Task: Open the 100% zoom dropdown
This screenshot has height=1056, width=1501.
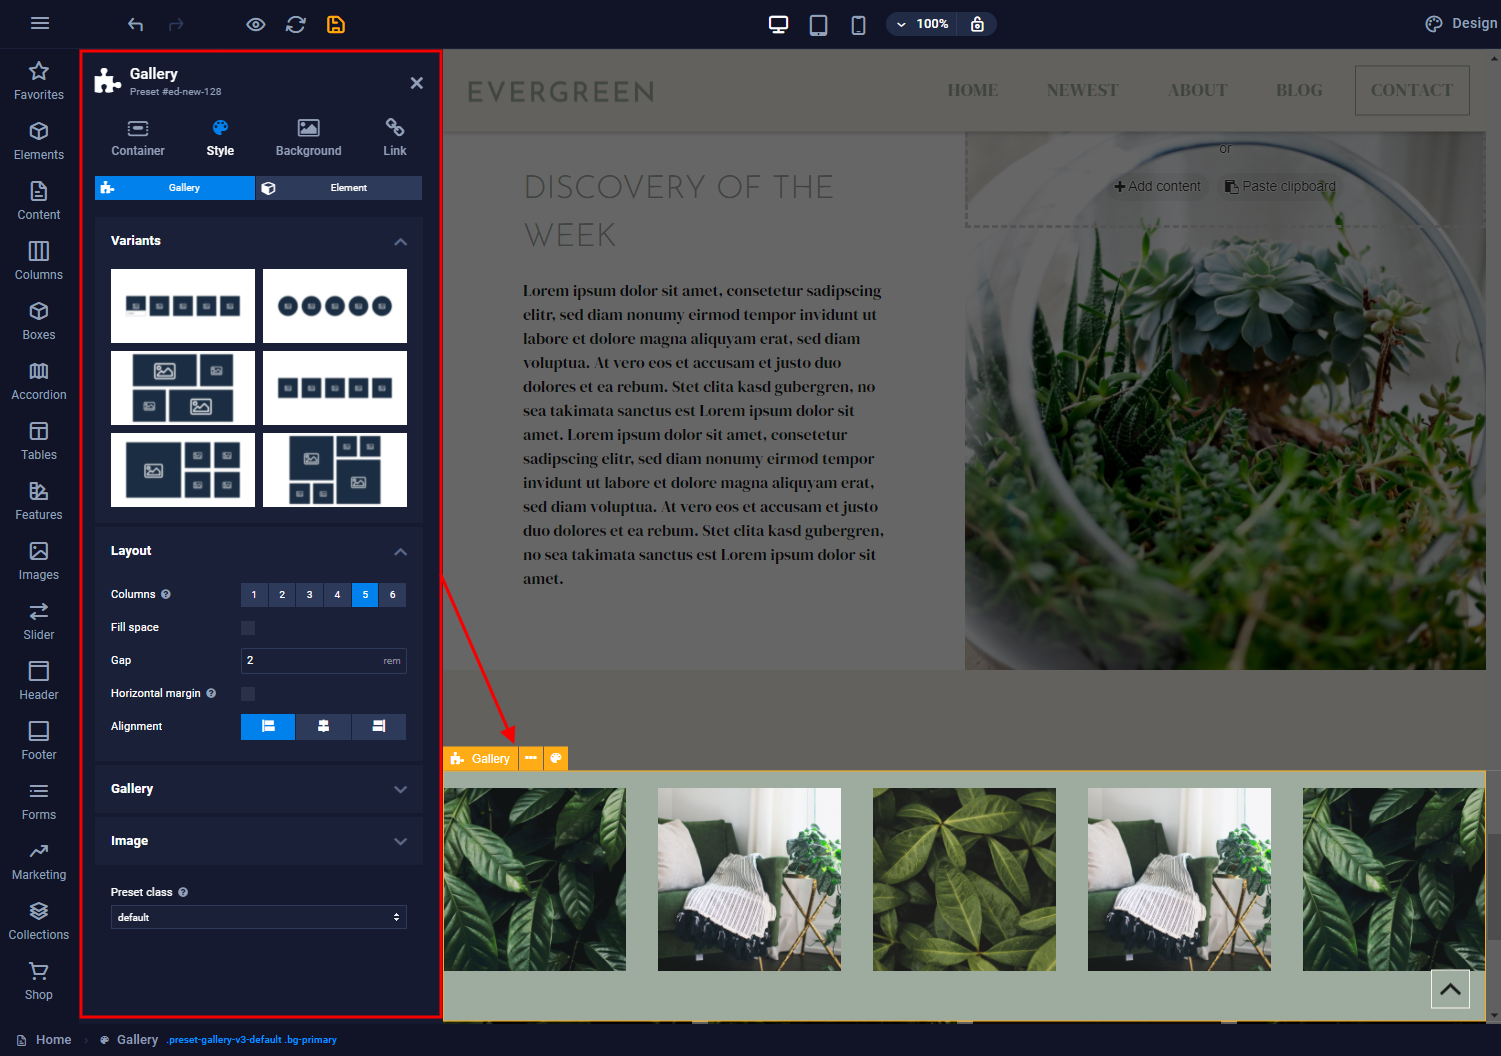Action: pyautogui.click(x=922, y=24)
